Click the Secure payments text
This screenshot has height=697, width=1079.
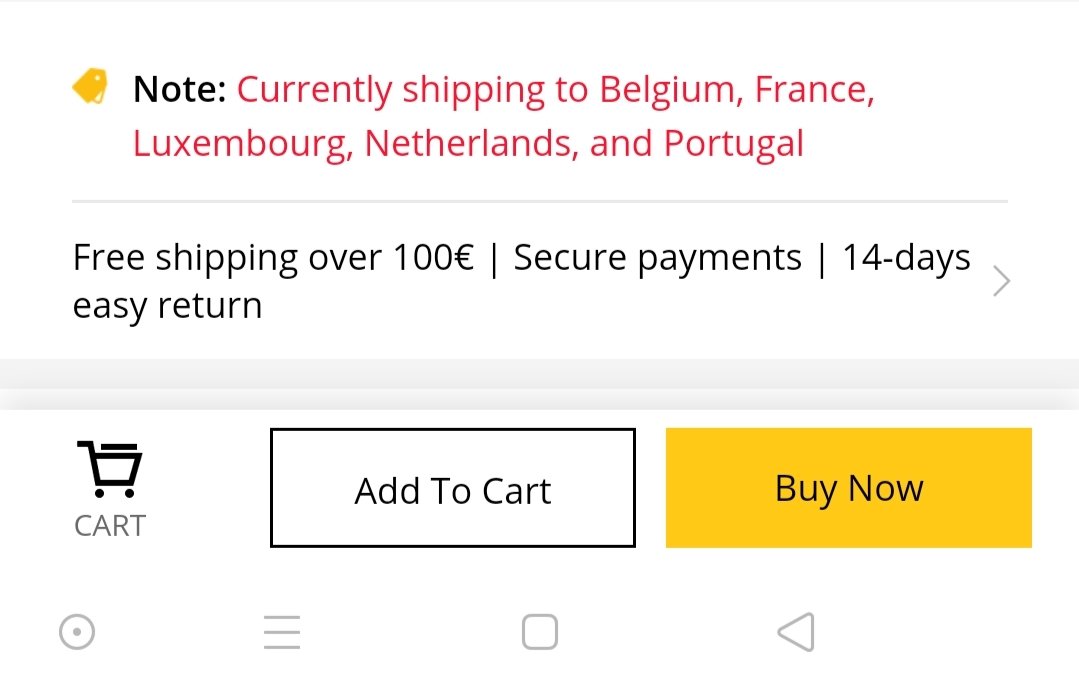coord(658,259)
